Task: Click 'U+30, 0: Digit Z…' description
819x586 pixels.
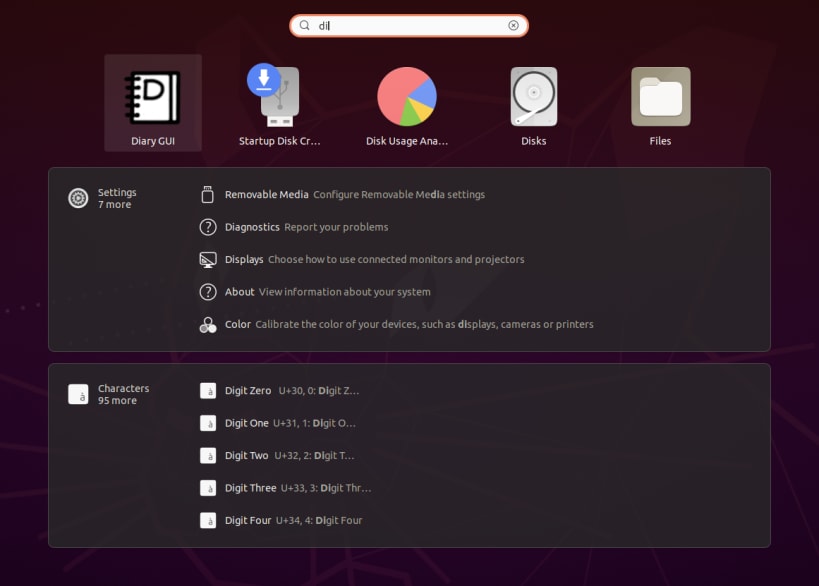Action: pos(319,391)
